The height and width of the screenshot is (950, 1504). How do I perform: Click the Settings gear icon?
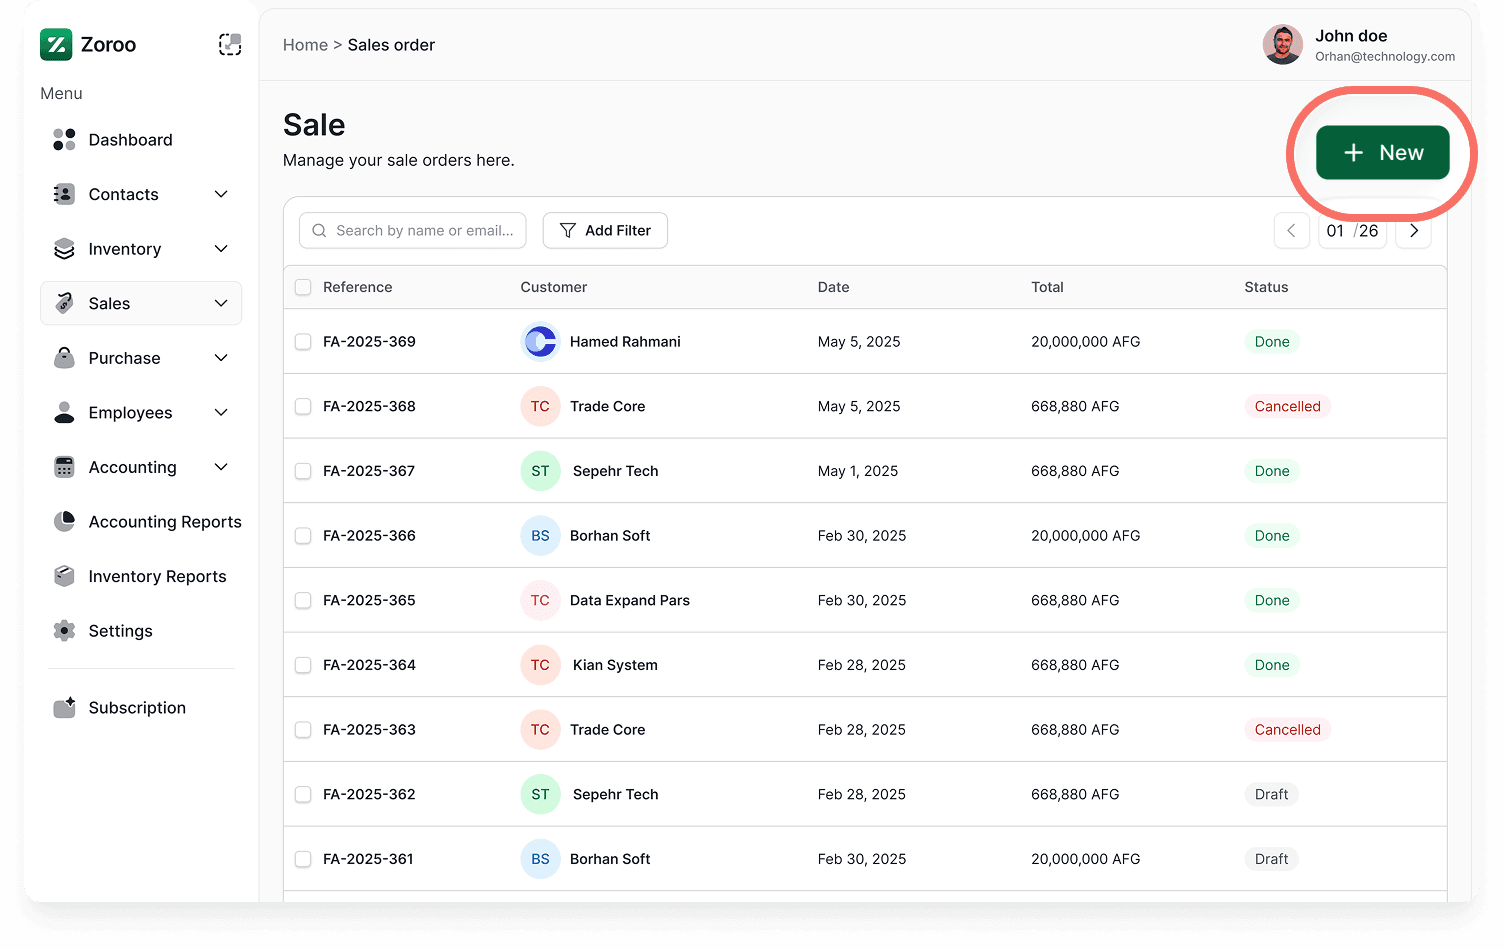63,630
